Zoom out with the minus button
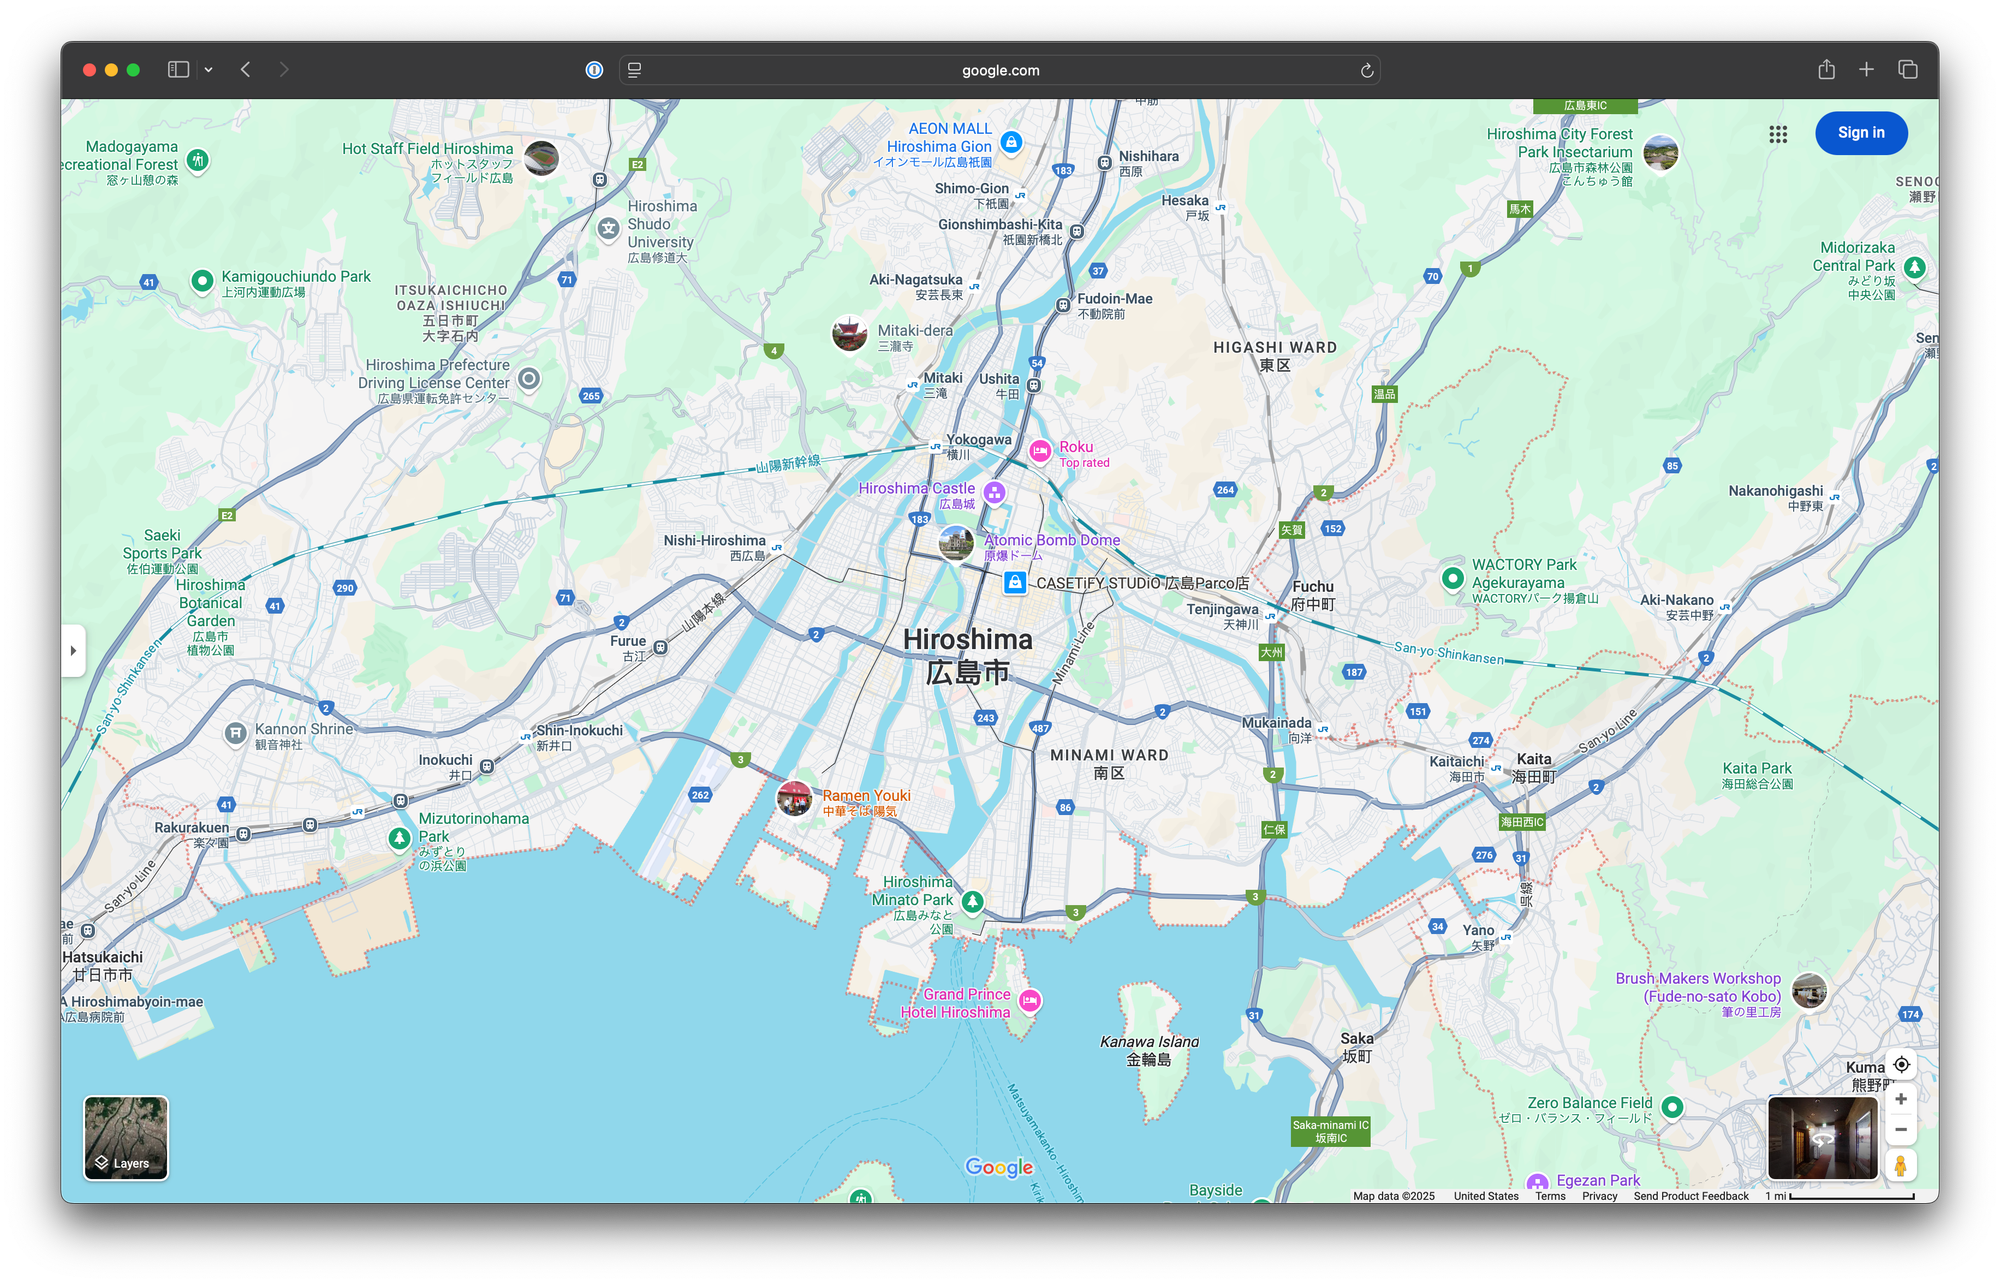Screen dimensions: 2000x1284 tap(1901, 1130)
